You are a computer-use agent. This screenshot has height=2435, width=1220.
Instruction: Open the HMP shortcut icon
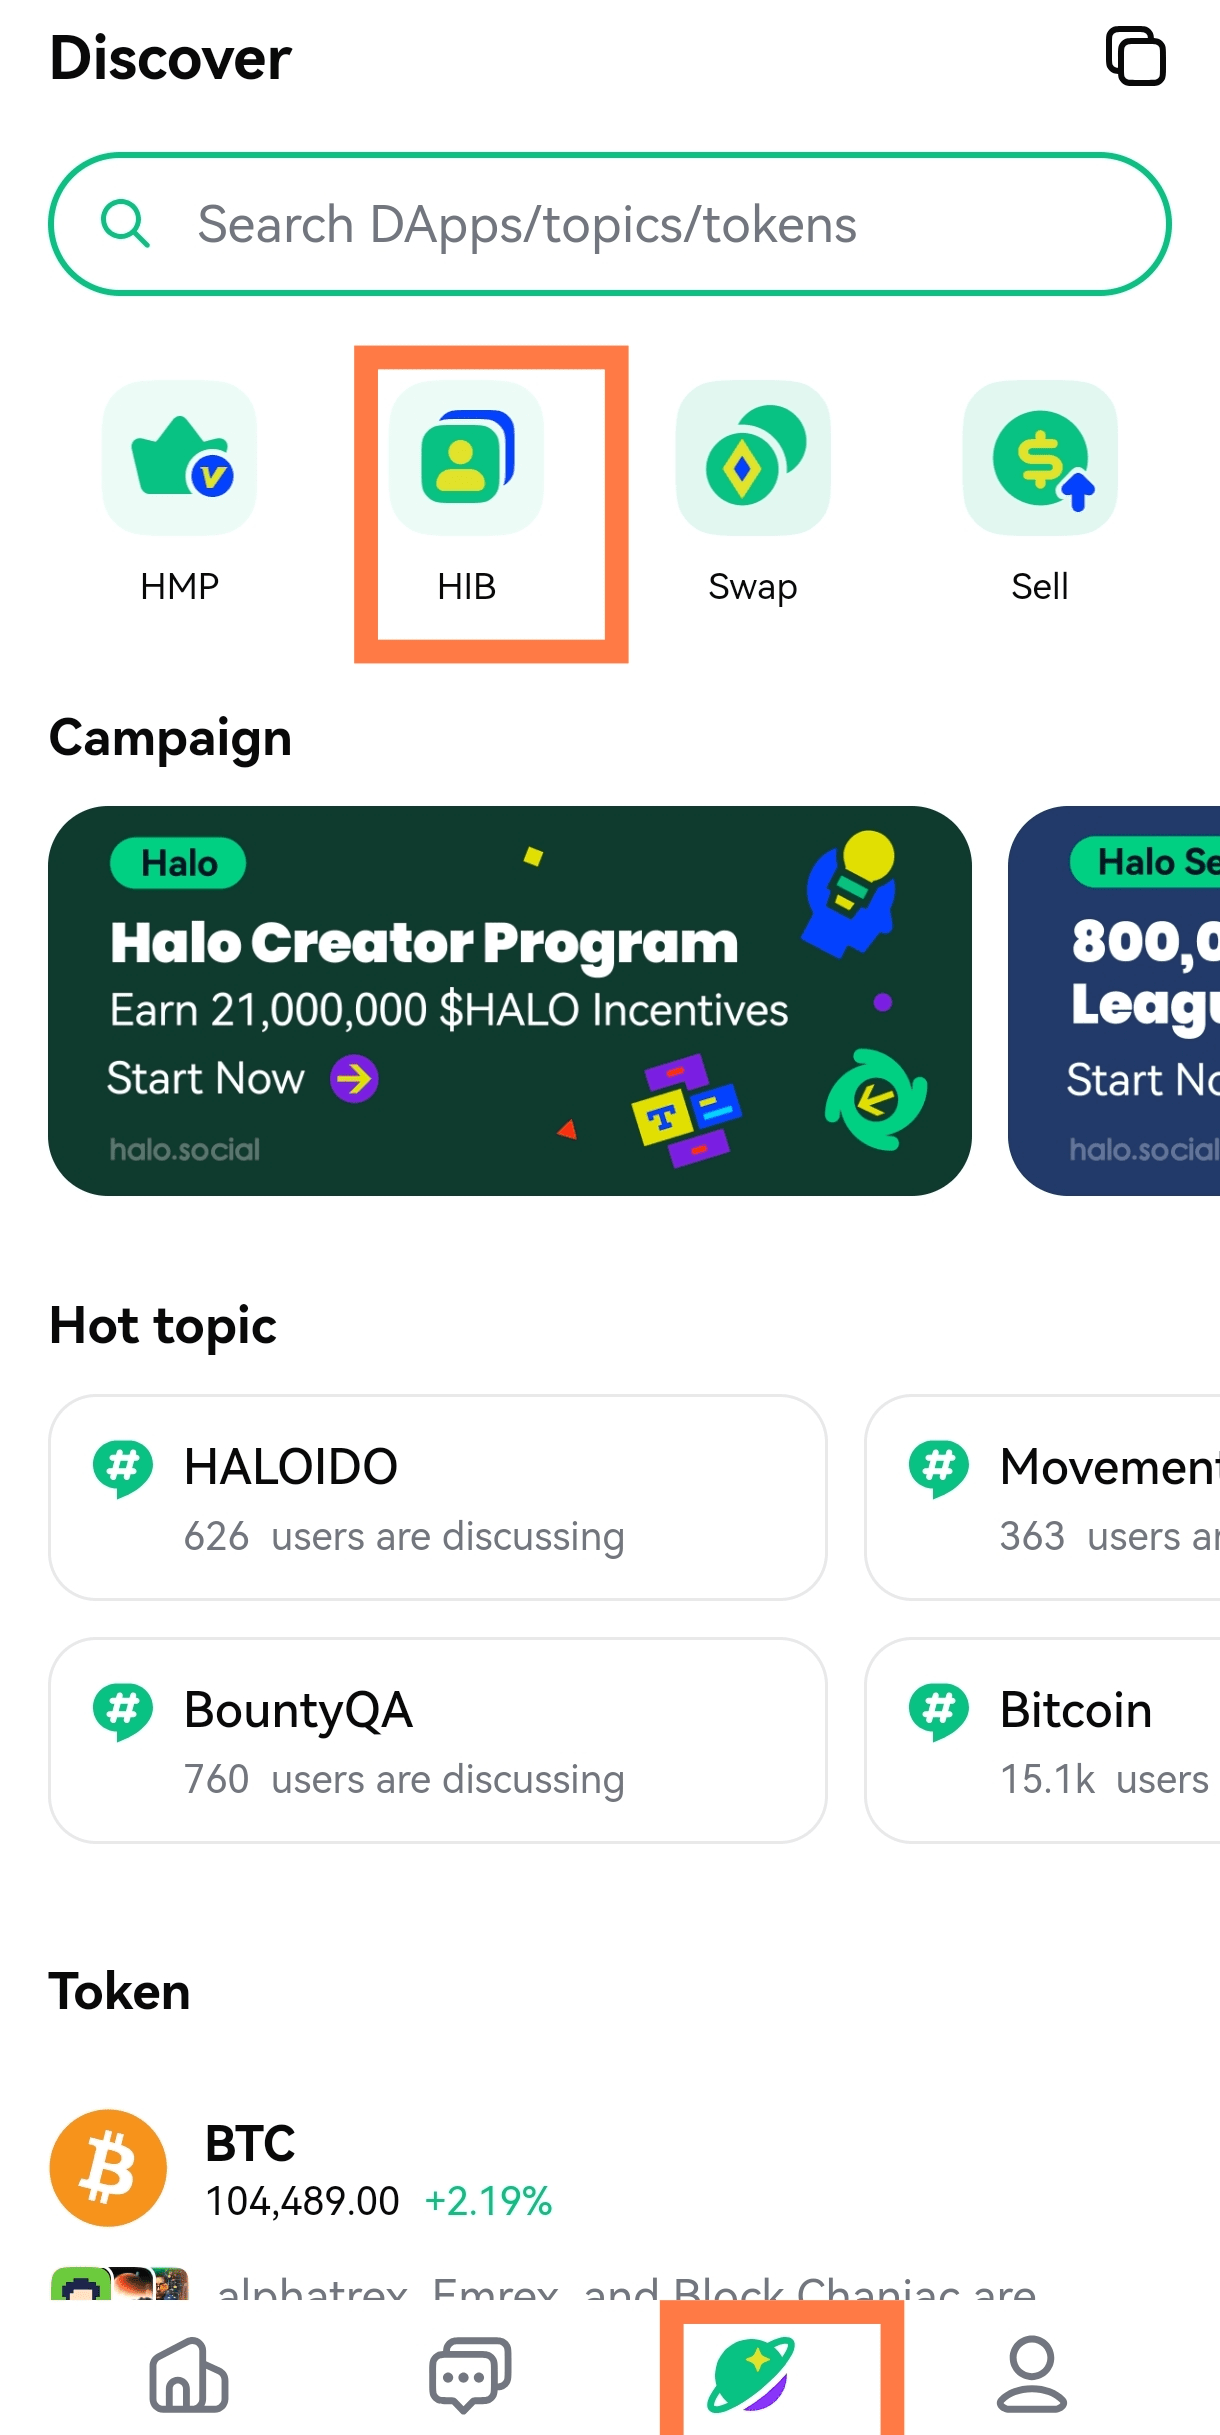tap(180, 459)
